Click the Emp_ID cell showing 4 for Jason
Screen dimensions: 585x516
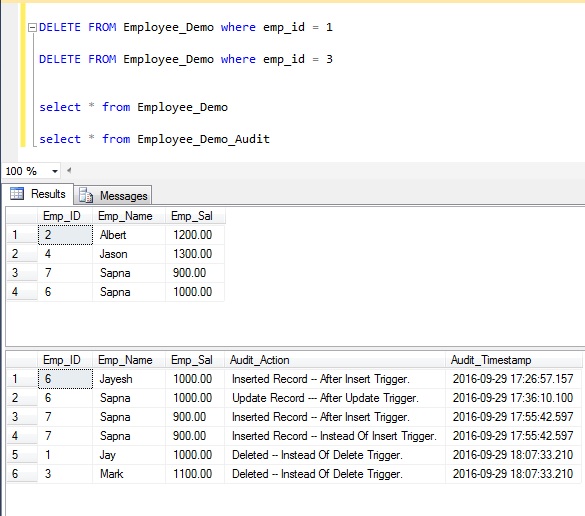(x=65, y=254)
